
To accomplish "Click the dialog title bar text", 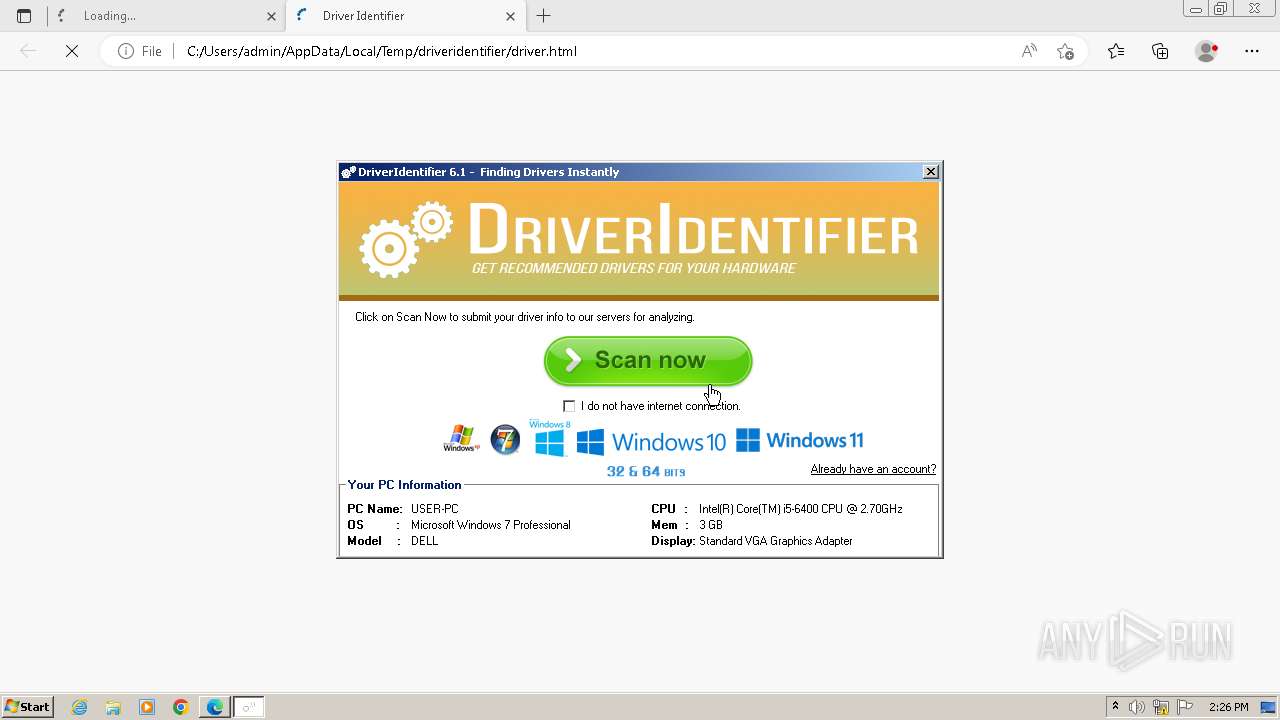I will tap(488, 172).
